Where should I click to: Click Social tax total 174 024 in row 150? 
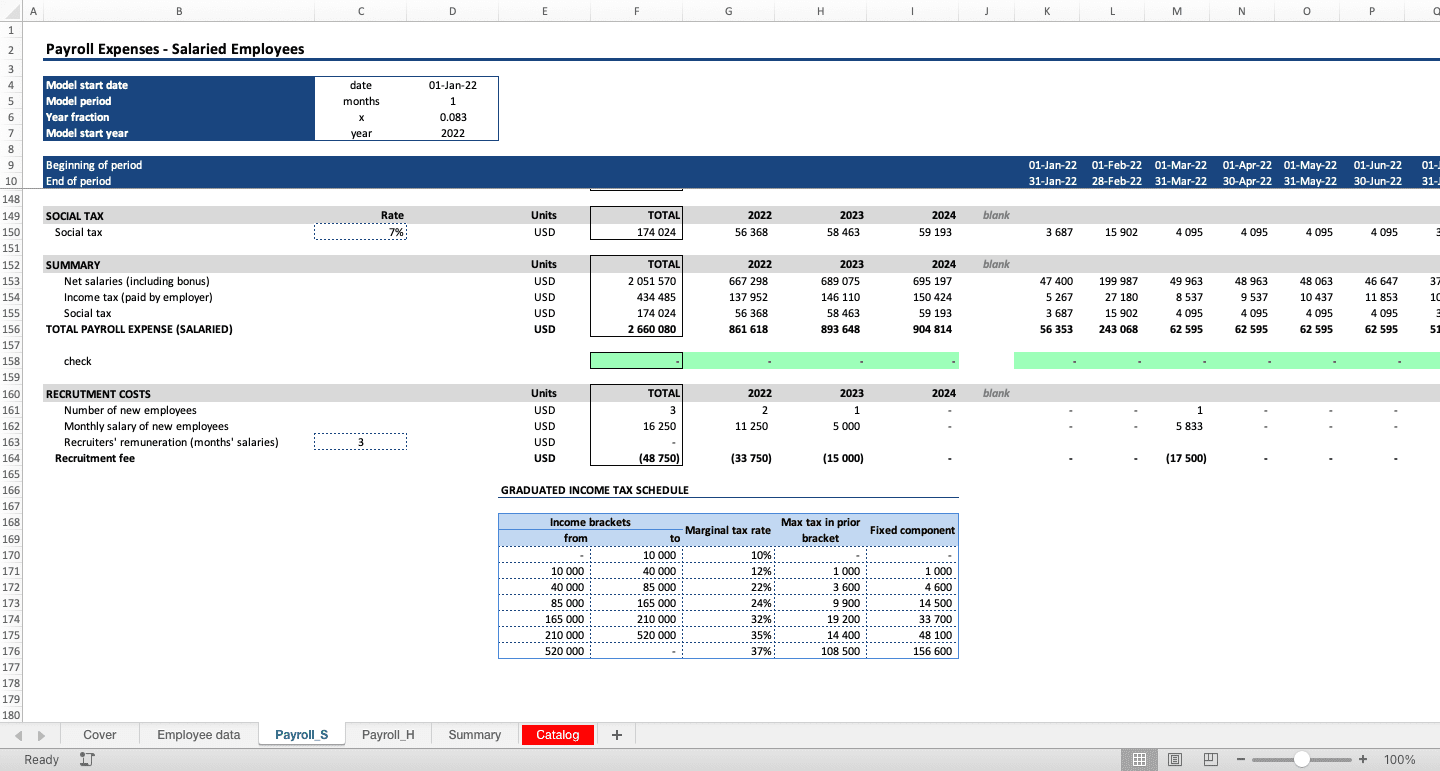coord(636,232)
